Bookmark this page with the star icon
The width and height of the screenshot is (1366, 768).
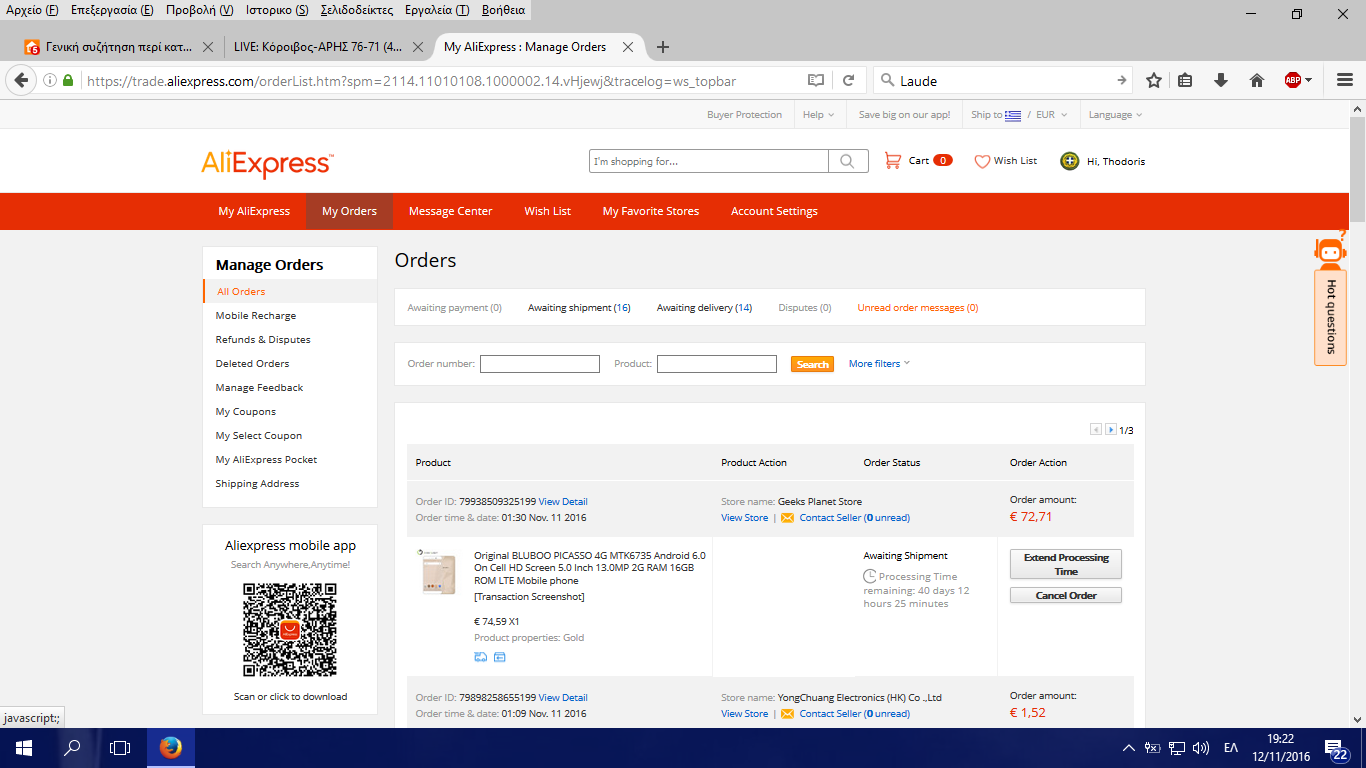1154,81
